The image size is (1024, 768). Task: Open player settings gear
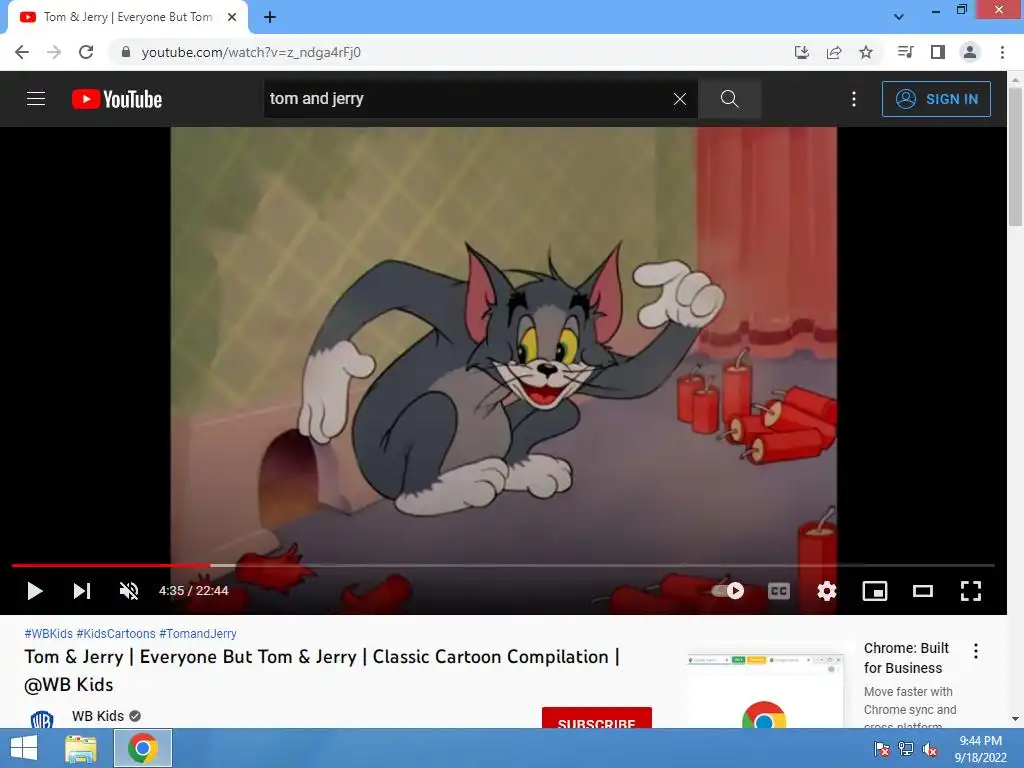pos(827,591)
